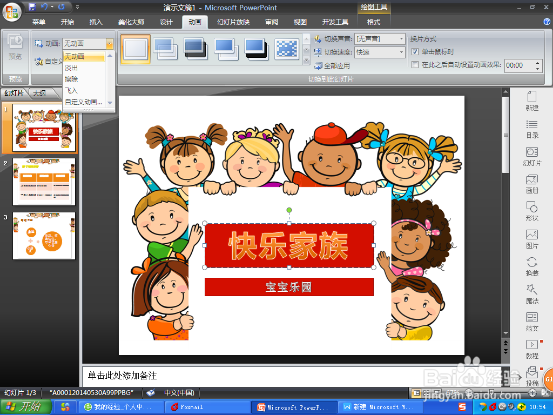The height and width of the screenshot is (415, 553).
Task: Click the Preview (预览) animation button
Action: [15, 48]
